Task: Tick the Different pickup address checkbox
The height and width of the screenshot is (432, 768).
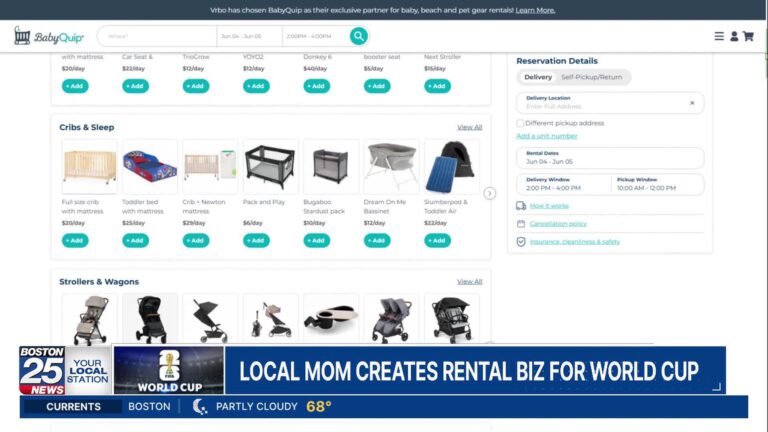Action: 520,123
